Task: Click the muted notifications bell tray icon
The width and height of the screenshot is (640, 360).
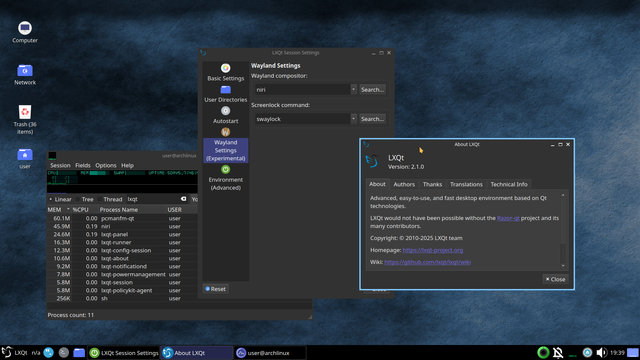Action: tap(558, 352)
